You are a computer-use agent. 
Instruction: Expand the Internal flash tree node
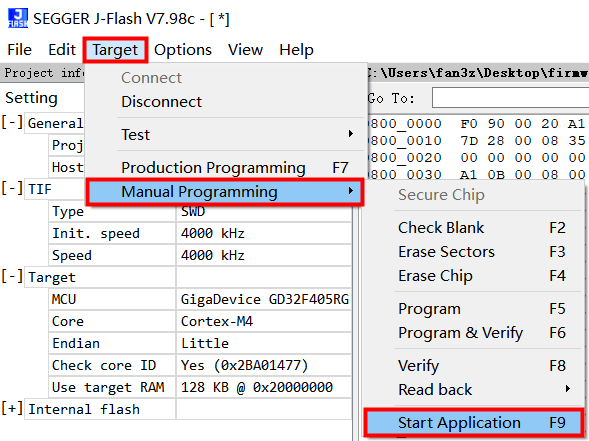(12, 409)
